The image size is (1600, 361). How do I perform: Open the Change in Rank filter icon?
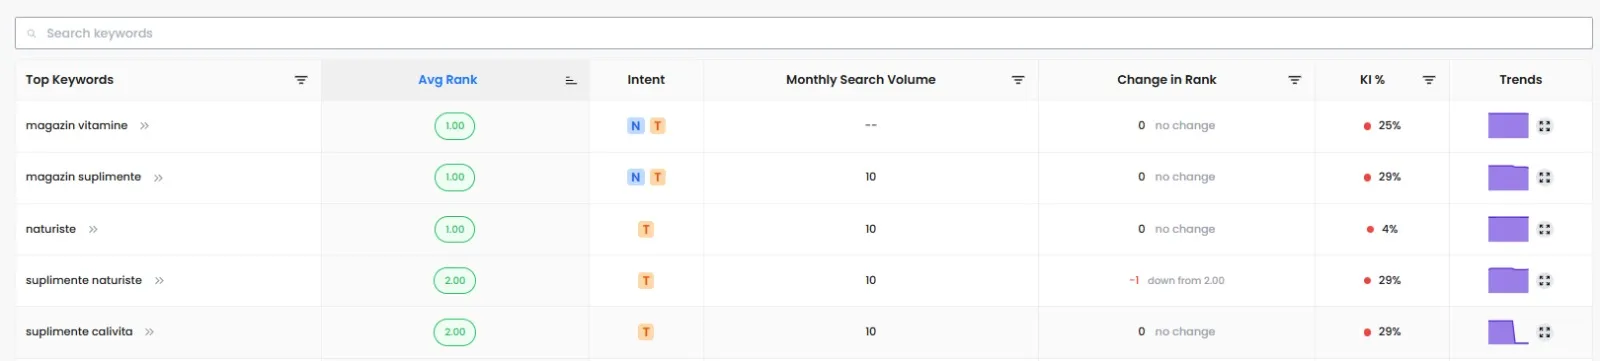tap(1295, 80)
